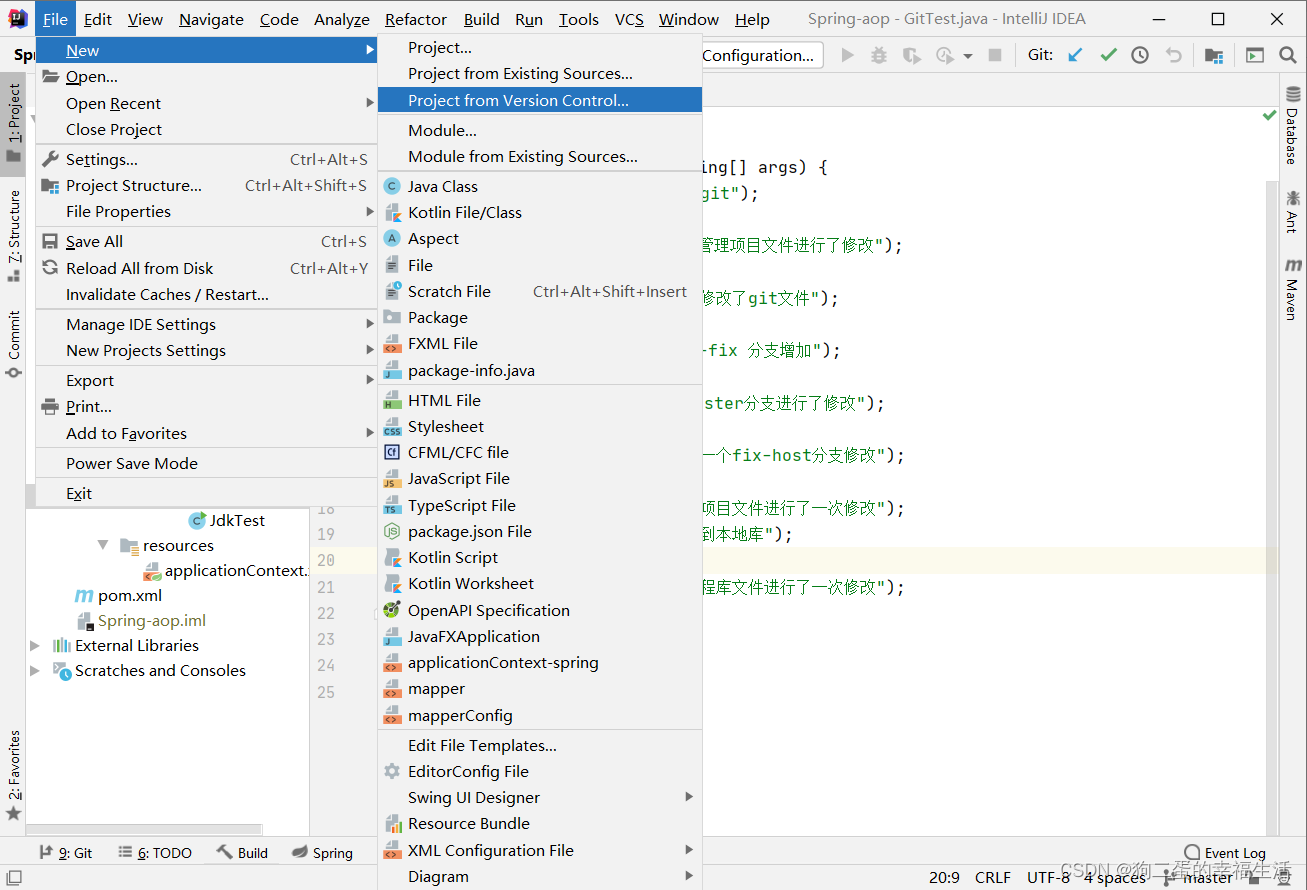Click the Run play icon in toolbar
This screenshot has width=1307, height=890.
[848, 55]
